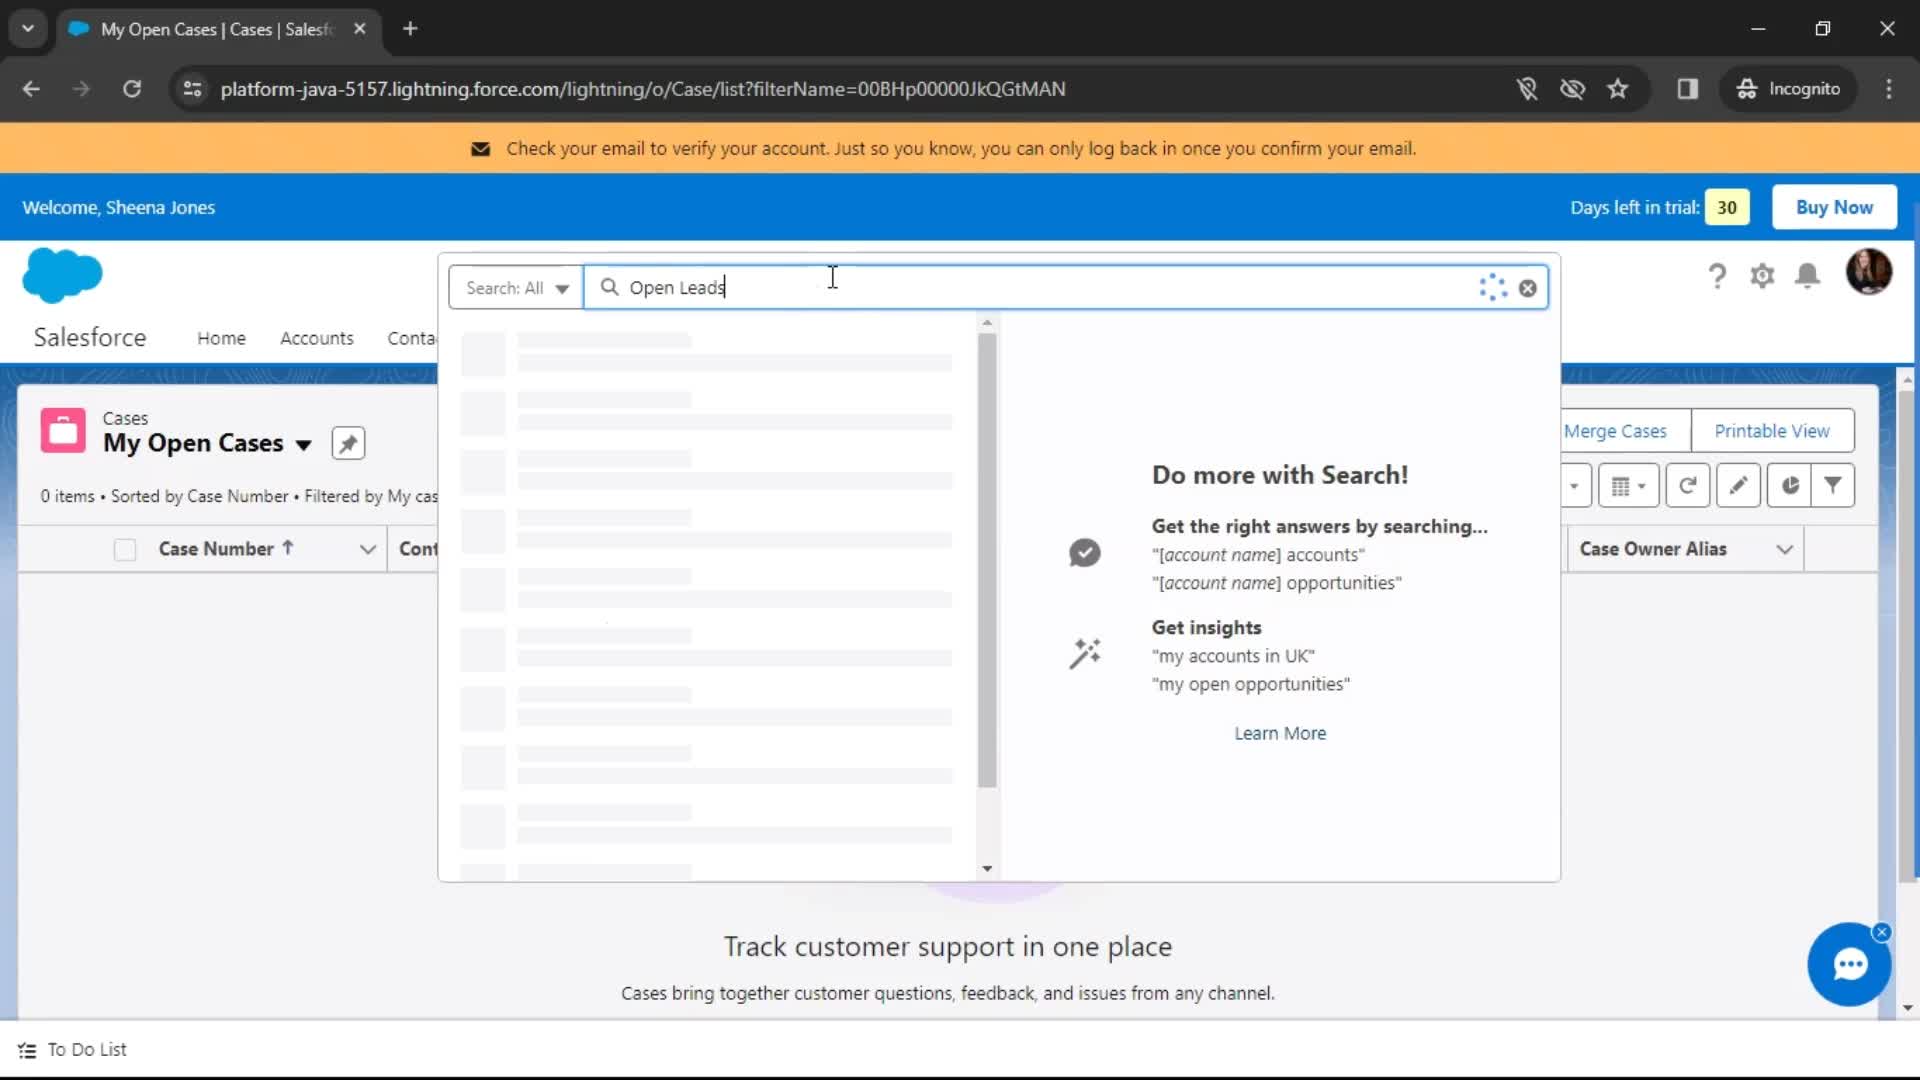
Task: Open the To Do List utility
Action: tap(73, 1050)
